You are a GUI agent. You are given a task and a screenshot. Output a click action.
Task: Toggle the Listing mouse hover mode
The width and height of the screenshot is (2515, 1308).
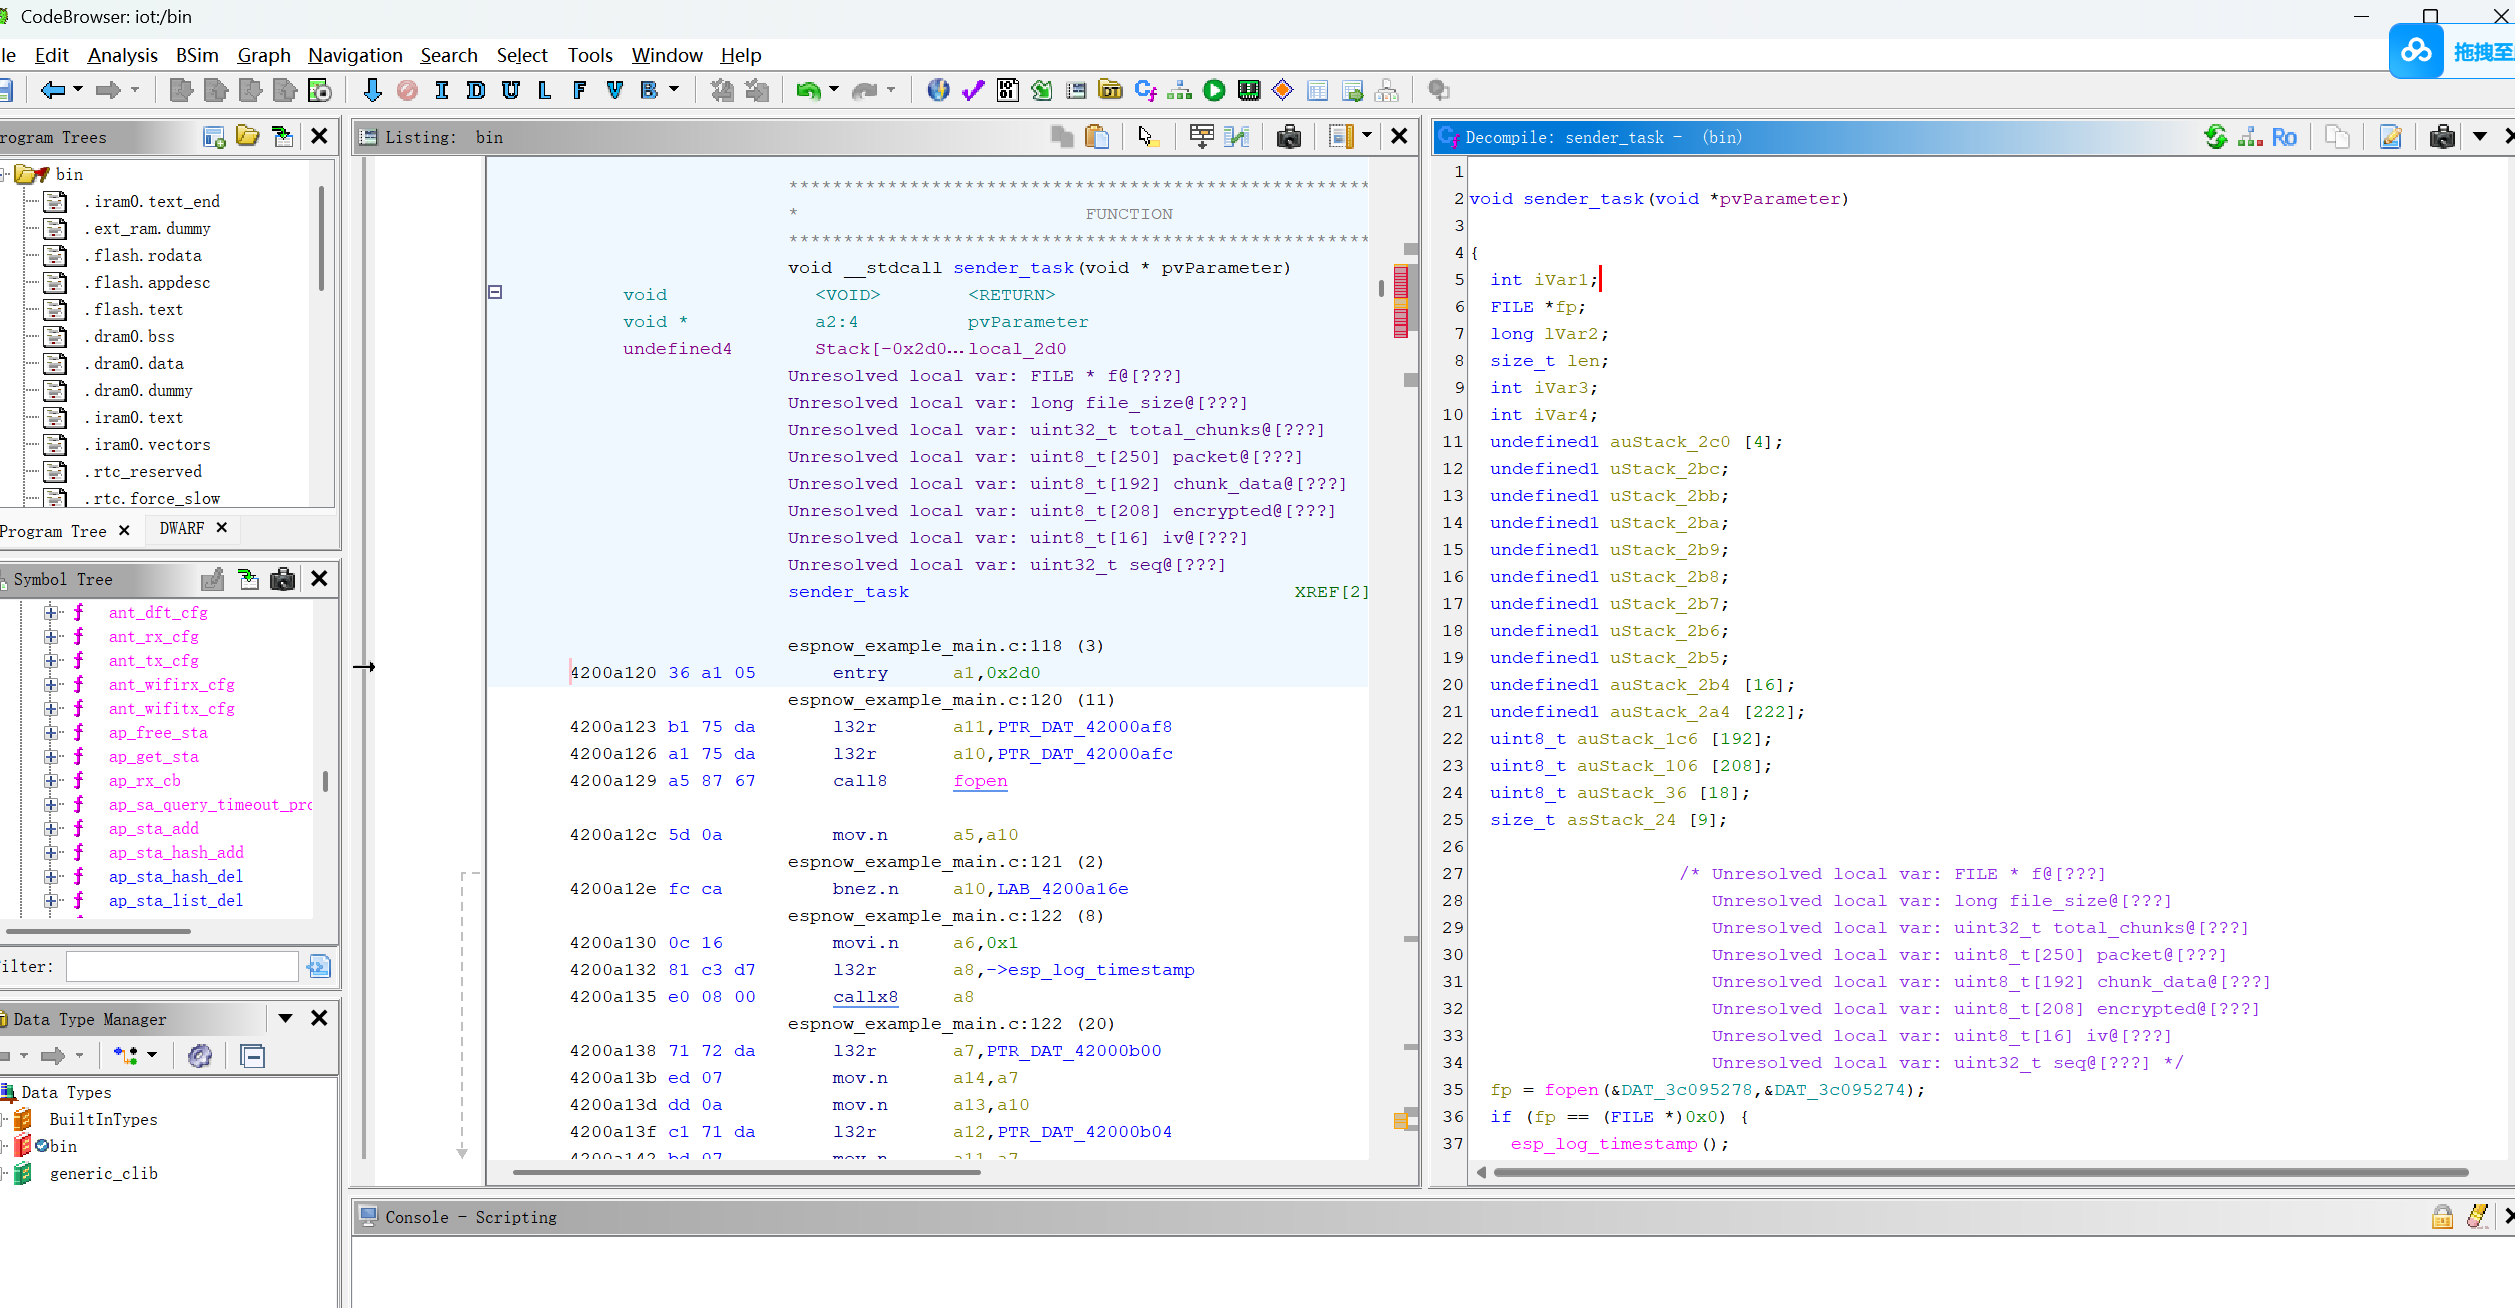[1146, 137]
